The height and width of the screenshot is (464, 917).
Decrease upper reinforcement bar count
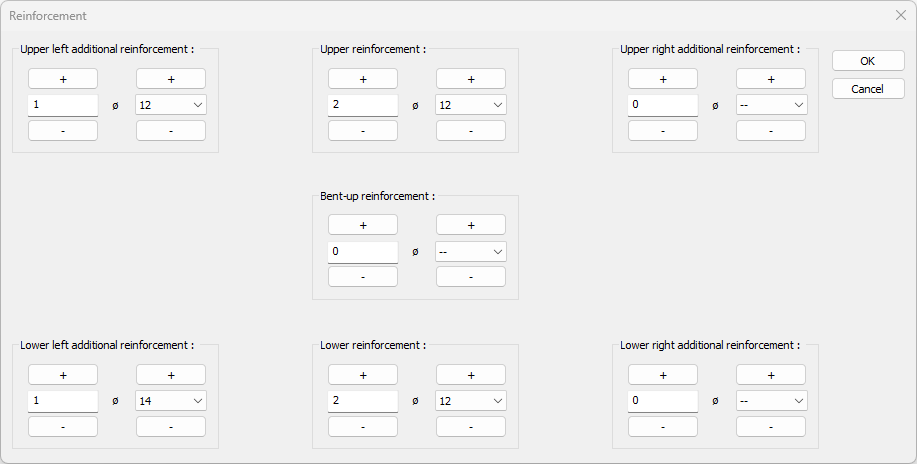(363, 131)
